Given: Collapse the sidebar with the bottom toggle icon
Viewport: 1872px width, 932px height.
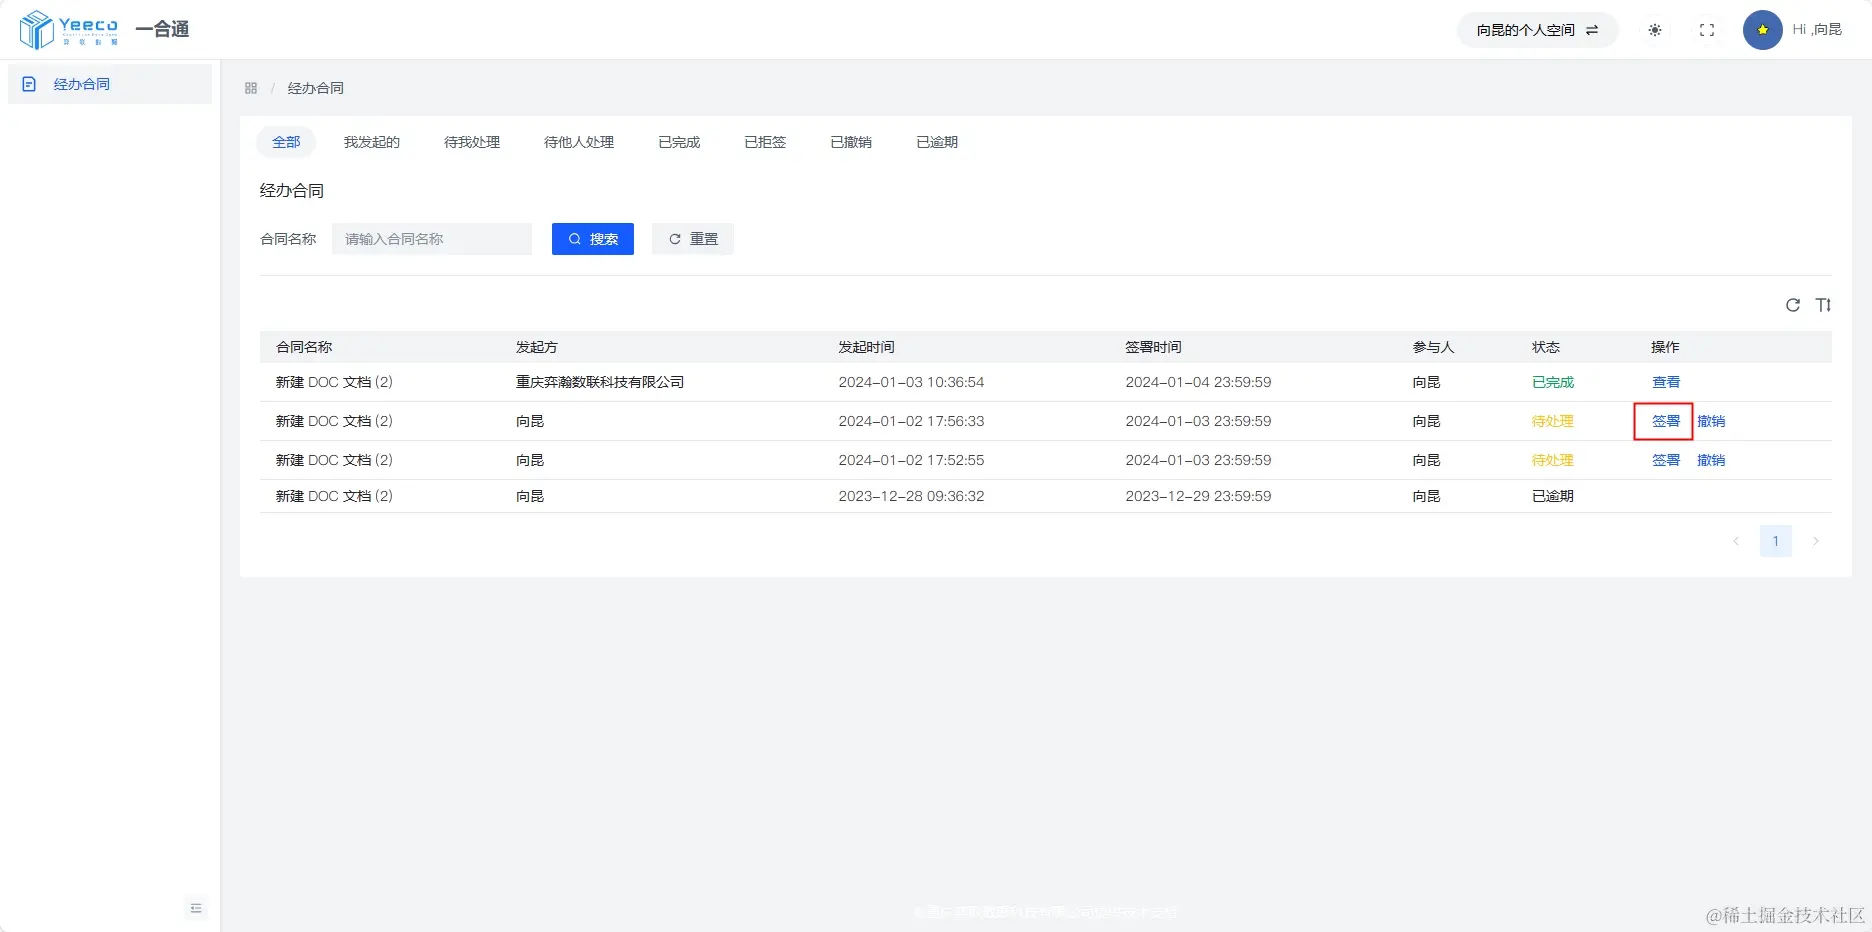Looking at the screenshot, I should [196, 908].
